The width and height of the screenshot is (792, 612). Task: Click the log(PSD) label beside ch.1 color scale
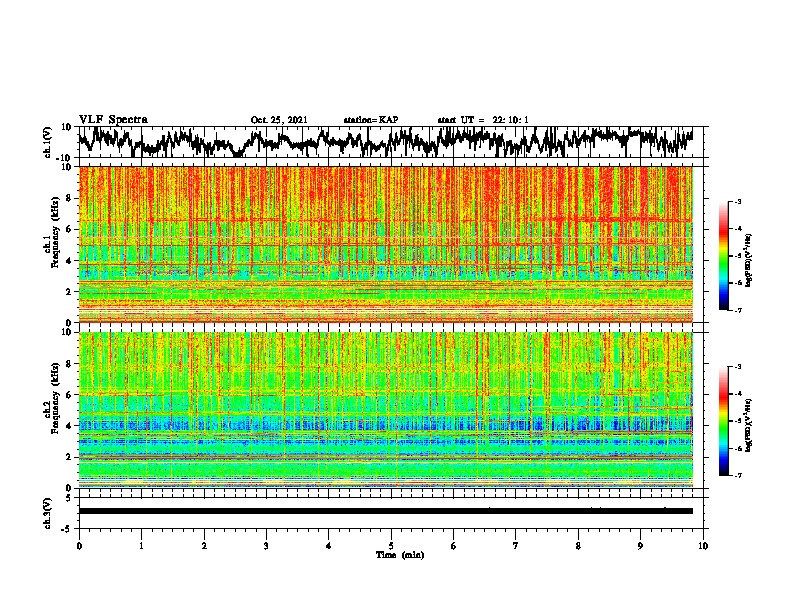click(749, 261)
